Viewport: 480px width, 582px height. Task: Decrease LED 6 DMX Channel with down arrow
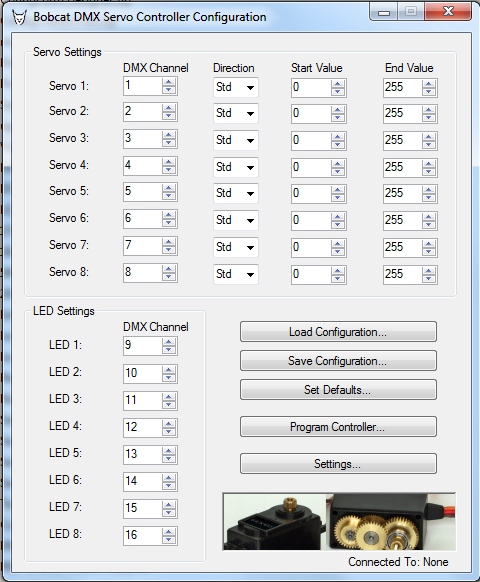[169, 485]
